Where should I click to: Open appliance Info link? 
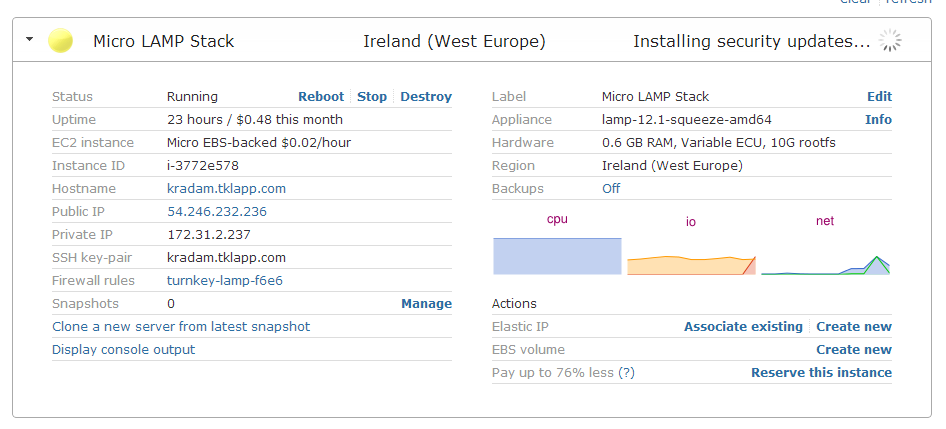pos(878,120)
